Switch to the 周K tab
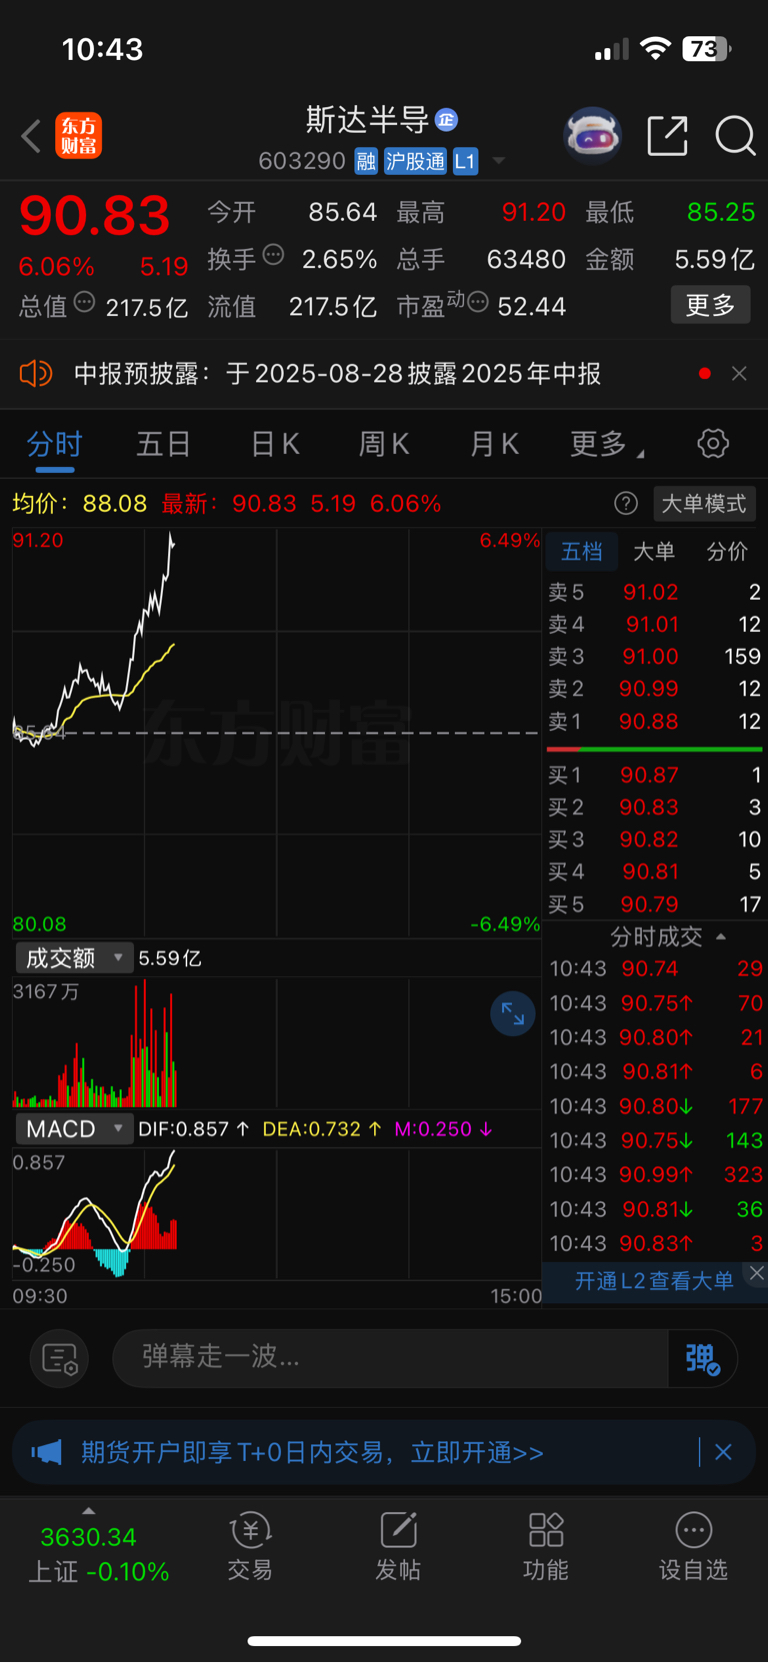The height and width of the screenshot is (1663, 768). tap(384, 444)
